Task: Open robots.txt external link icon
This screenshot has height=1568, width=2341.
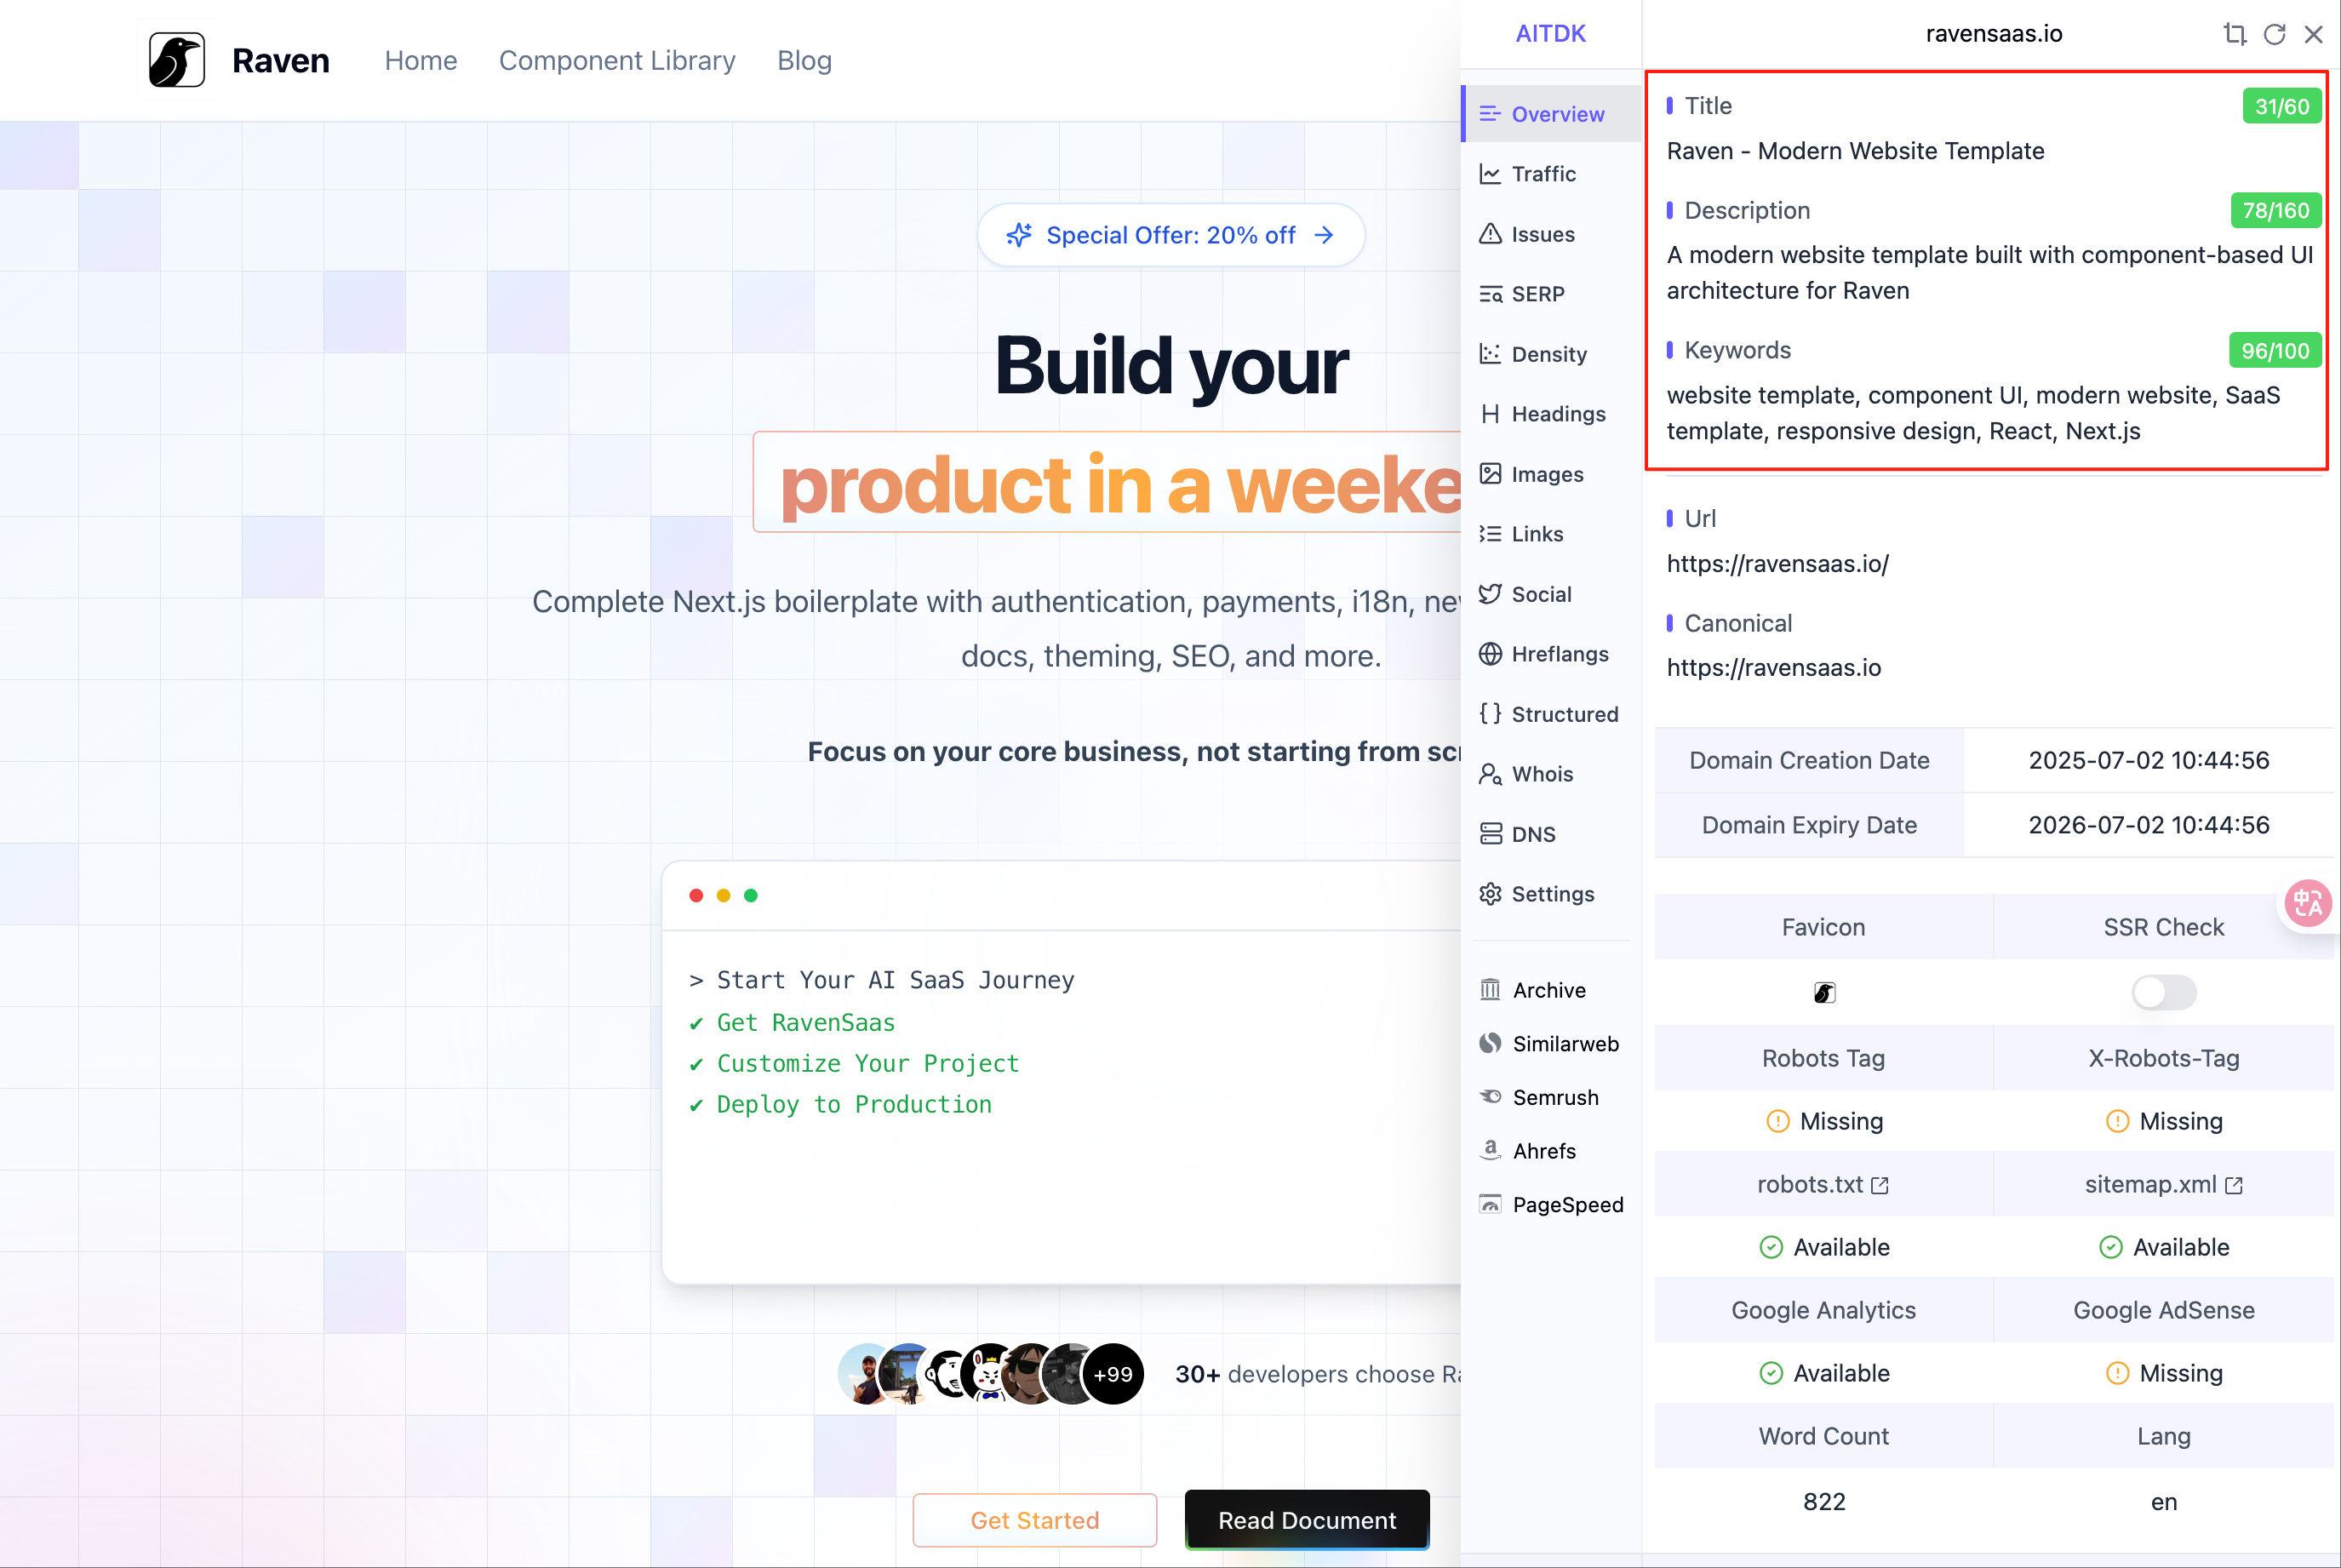Action: click(x=1880, y=1185)
